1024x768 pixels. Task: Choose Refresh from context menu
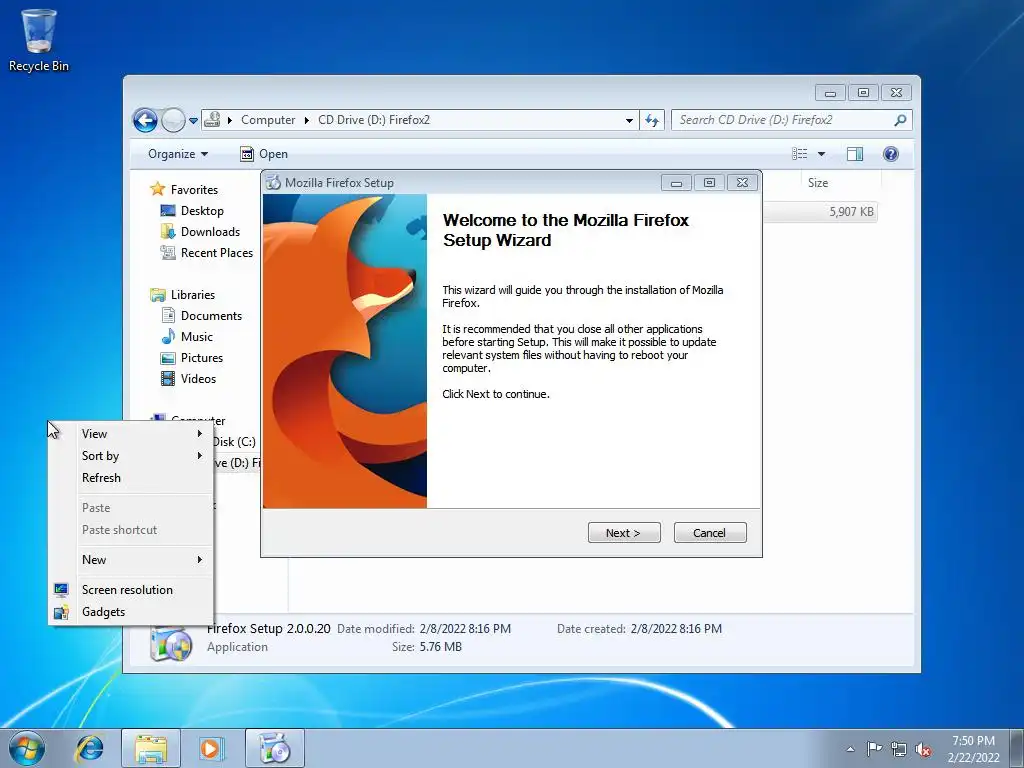point(131,478)
